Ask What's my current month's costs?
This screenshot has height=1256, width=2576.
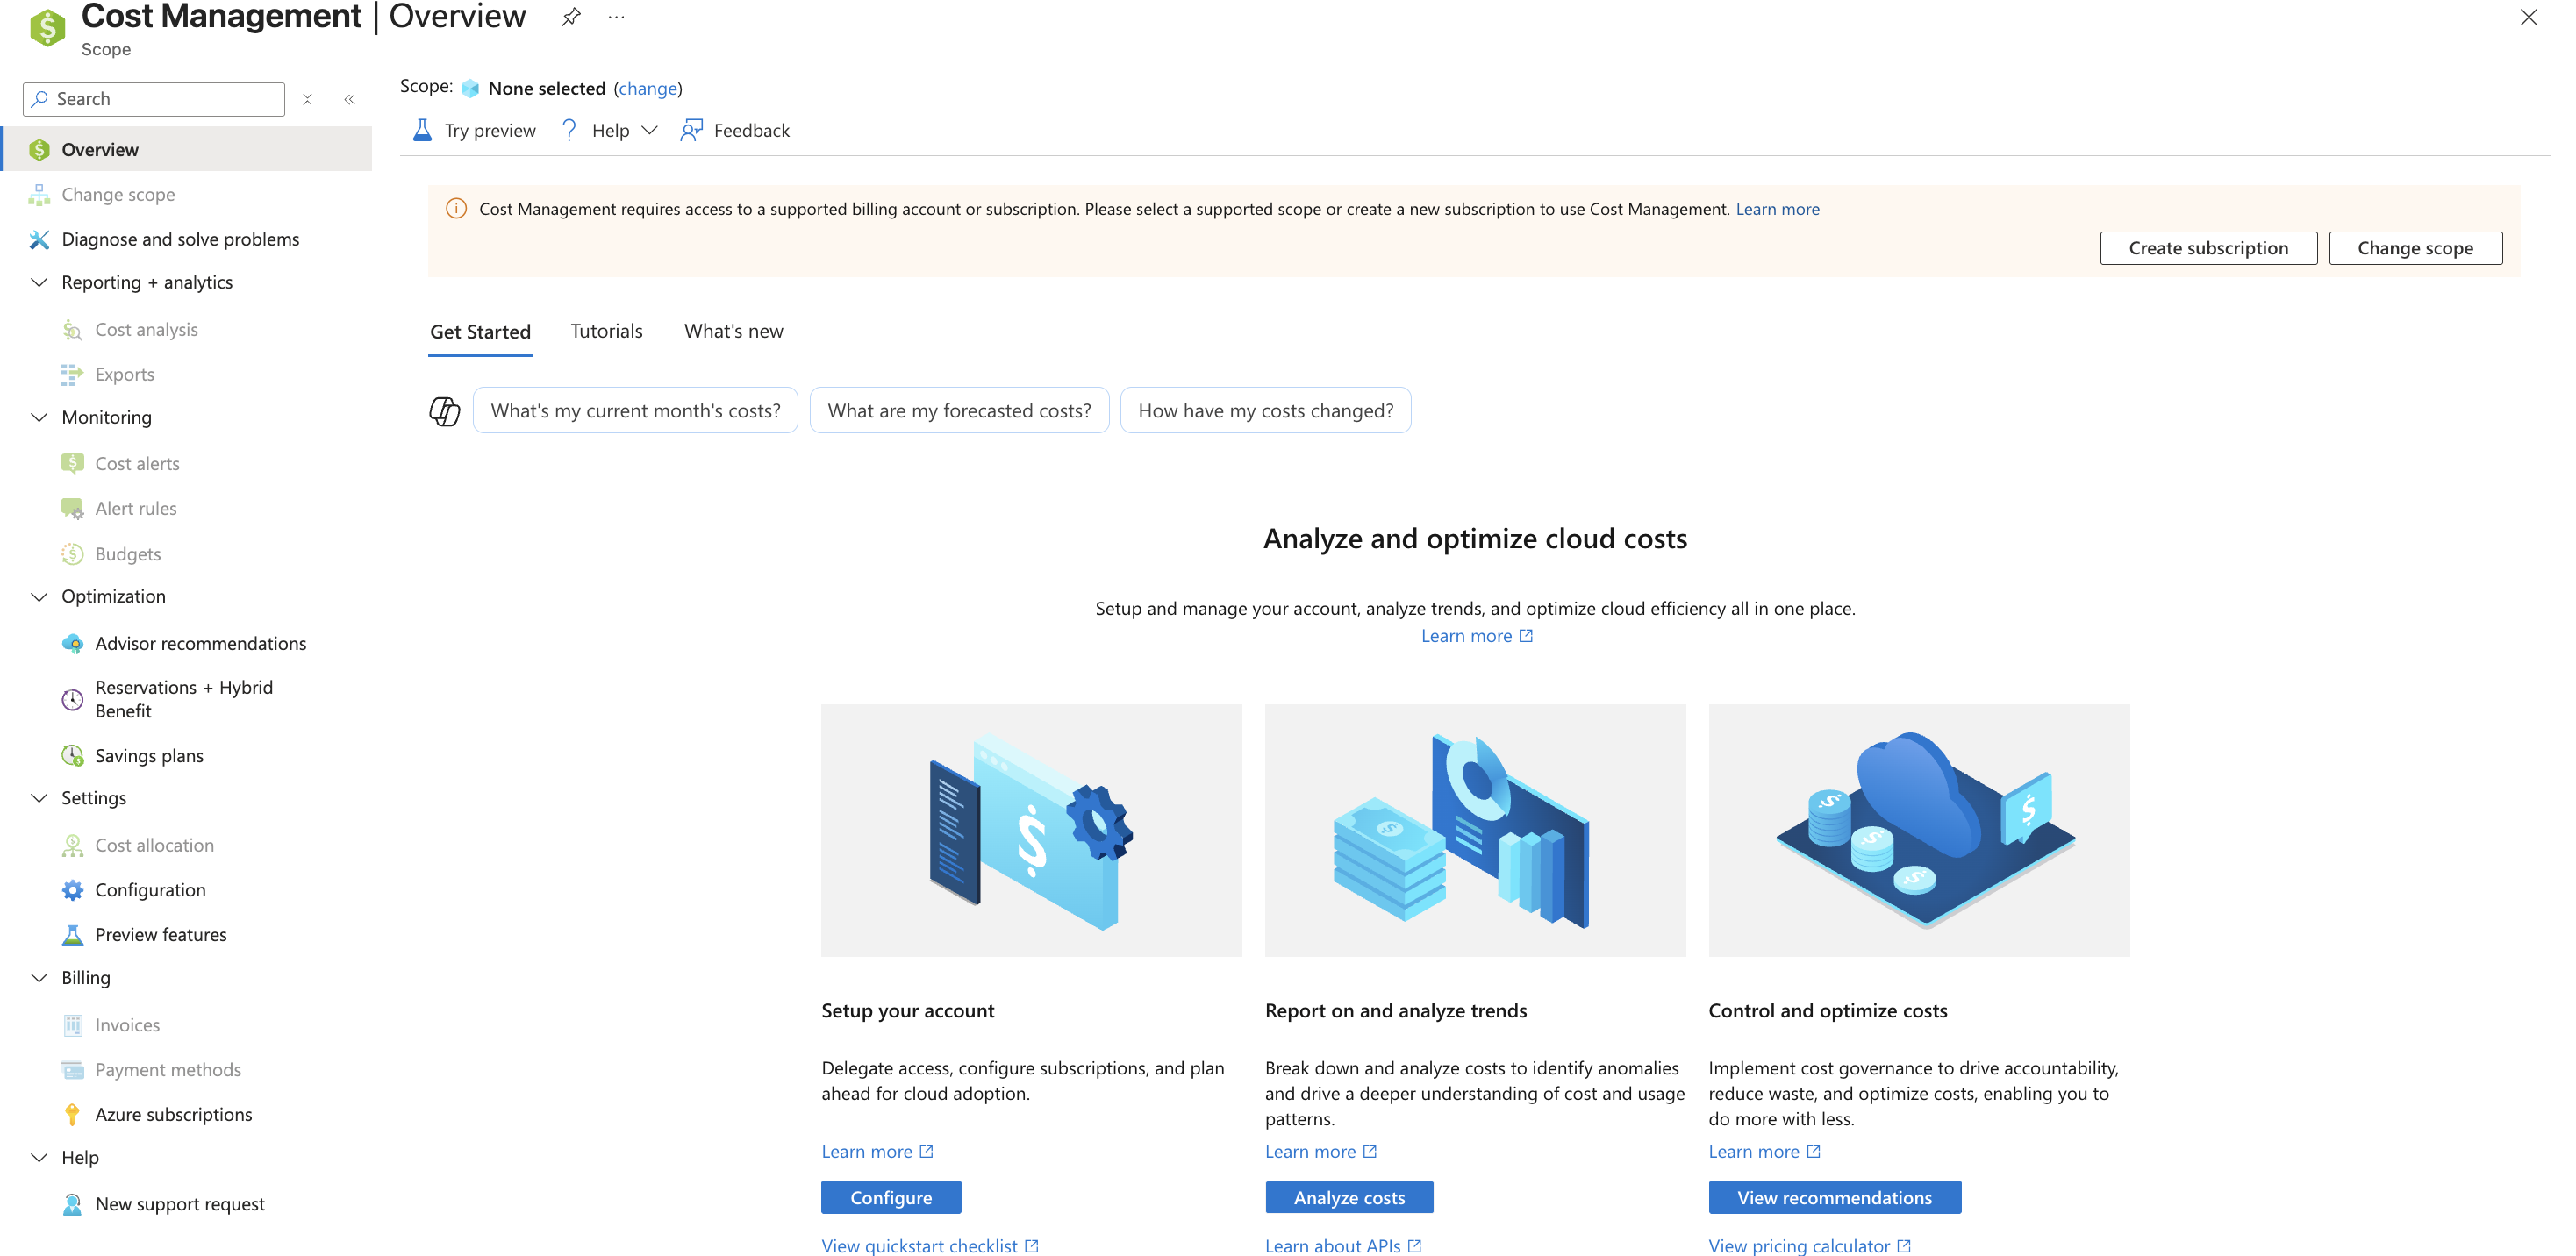635,410
